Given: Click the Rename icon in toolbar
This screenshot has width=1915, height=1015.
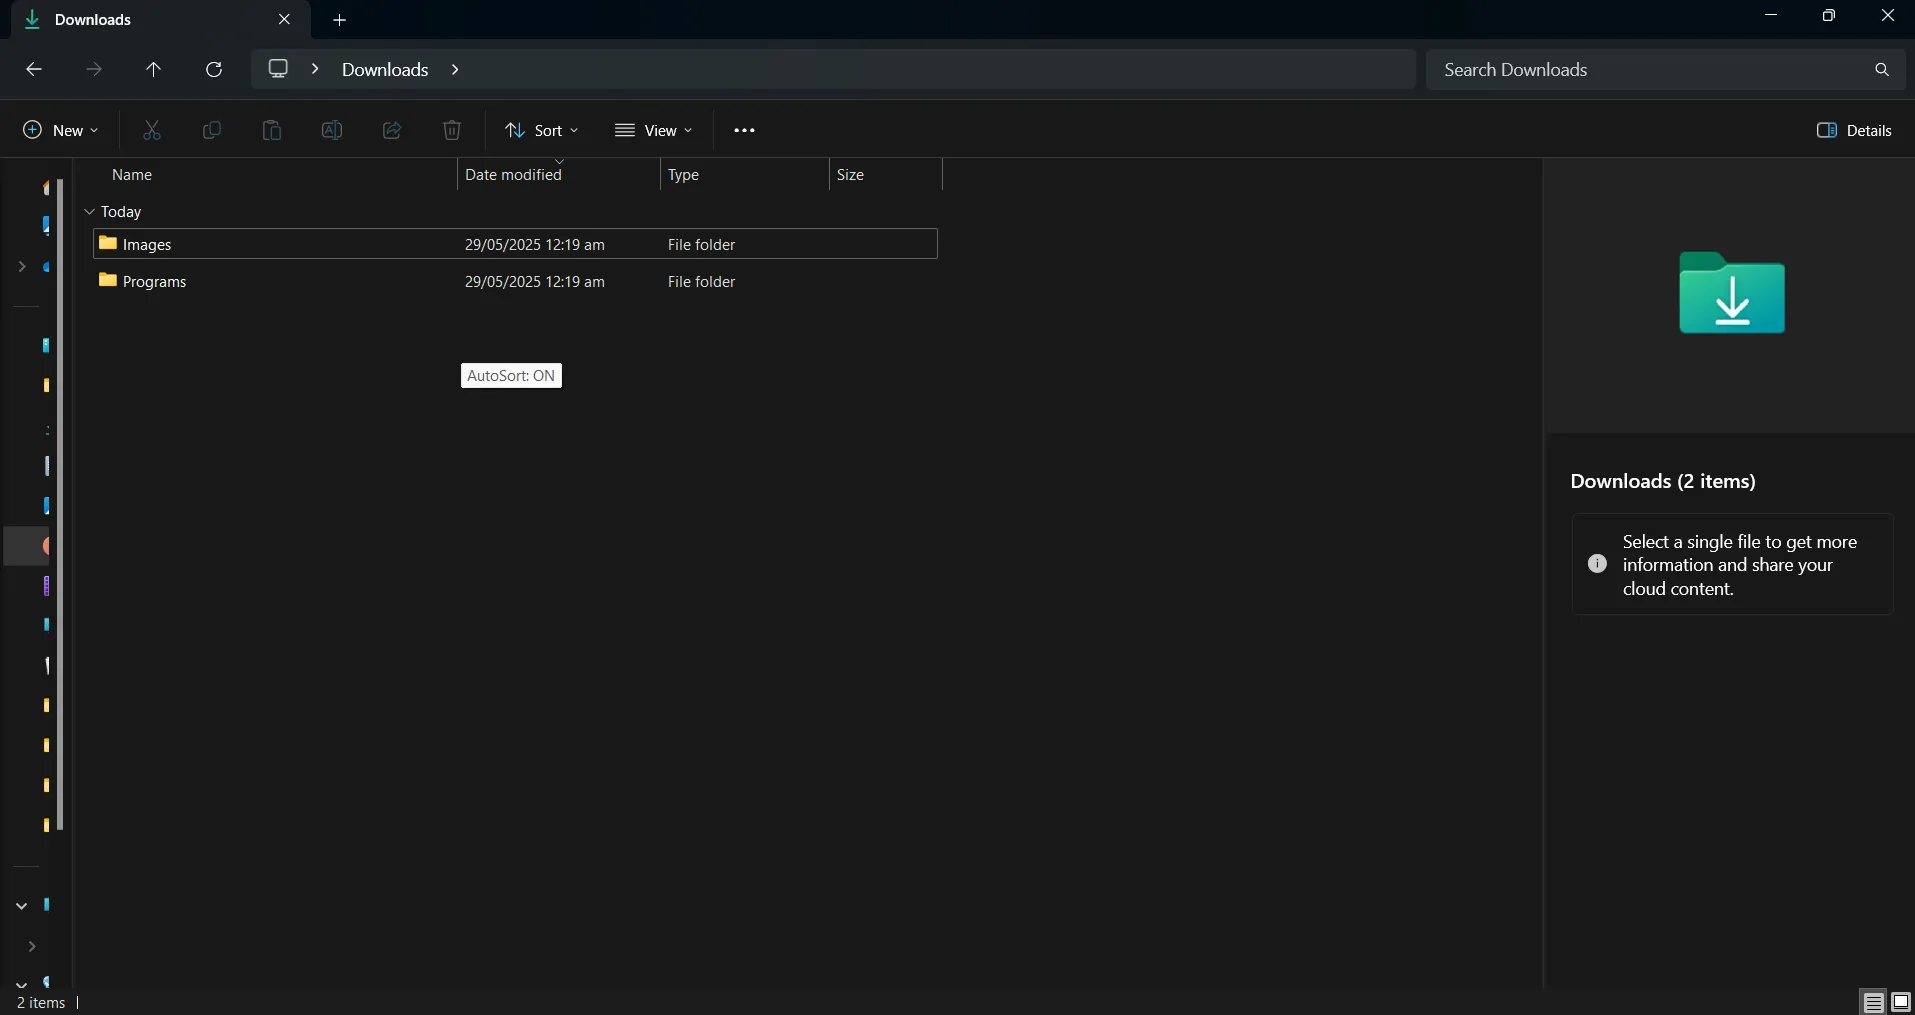Looking at the screenshot, I should click(x=332, y=130).
